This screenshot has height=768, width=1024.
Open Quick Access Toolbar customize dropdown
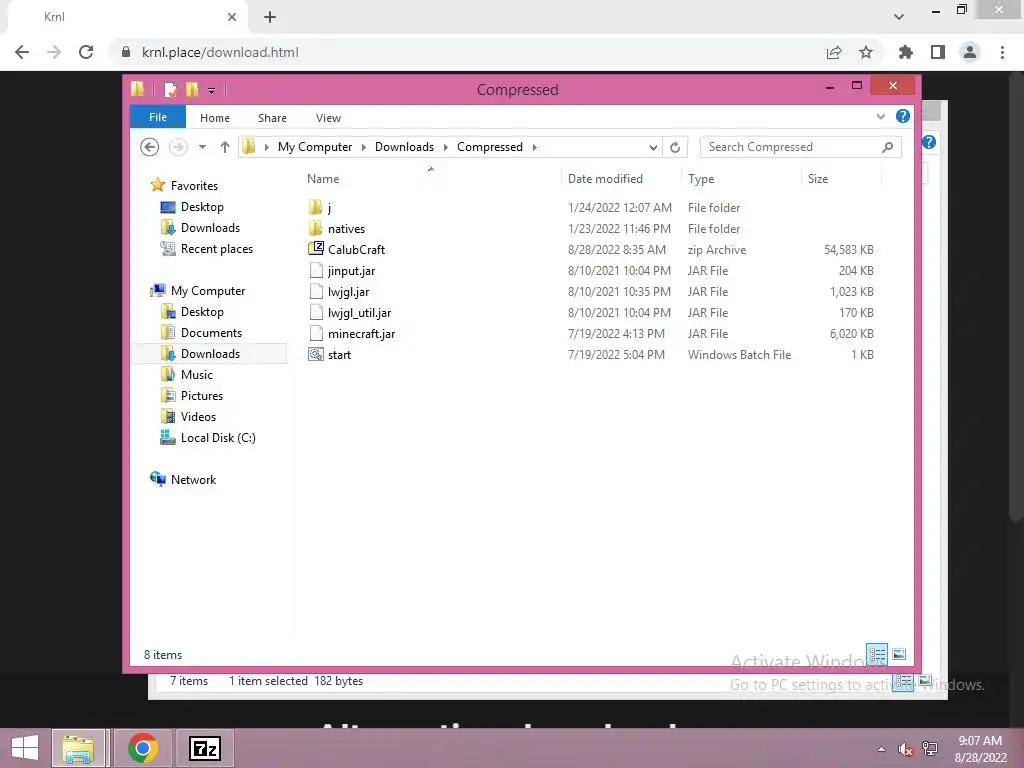(212, 90)
